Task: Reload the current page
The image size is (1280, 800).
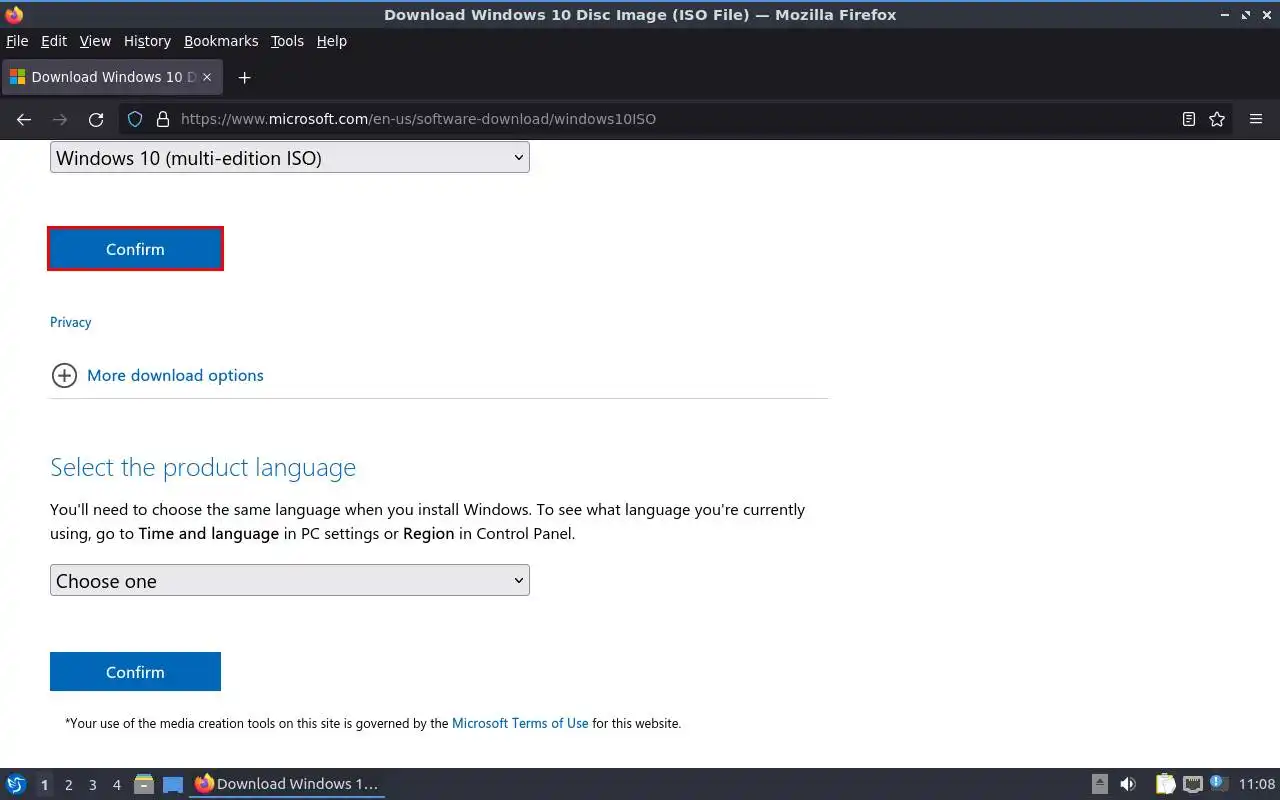Action: coord(96,119)
